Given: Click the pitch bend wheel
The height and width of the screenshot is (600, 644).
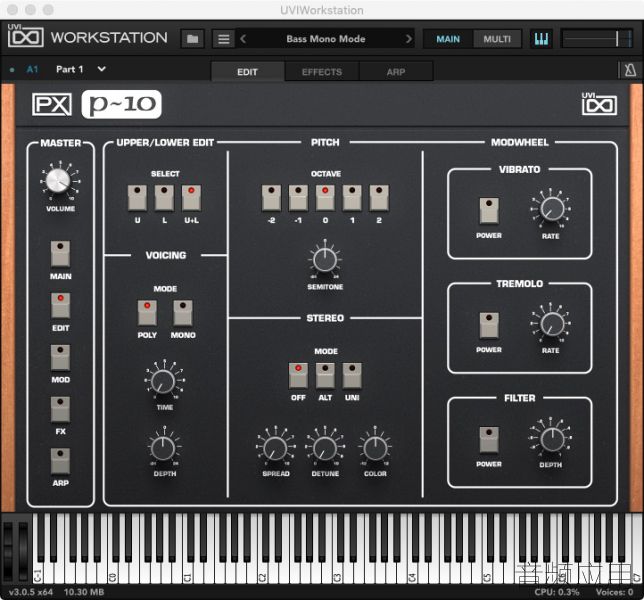Looking at the screenshot, I should [8, 550].
